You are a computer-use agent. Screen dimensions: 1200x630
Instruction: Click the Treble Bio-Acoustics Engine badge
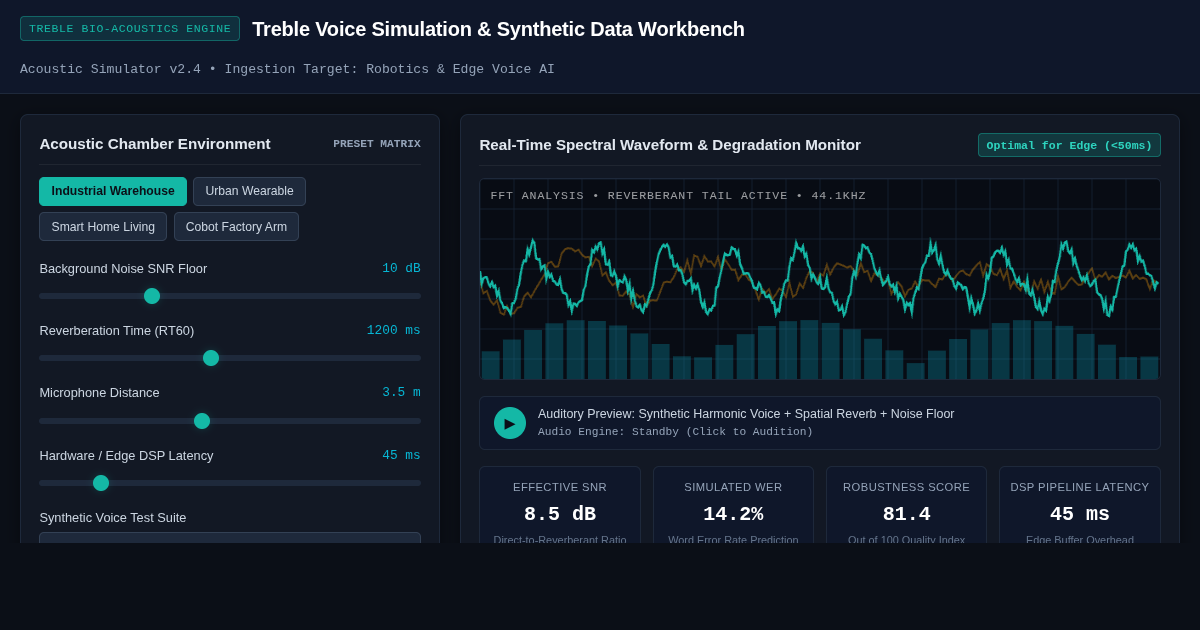point(130,29)
